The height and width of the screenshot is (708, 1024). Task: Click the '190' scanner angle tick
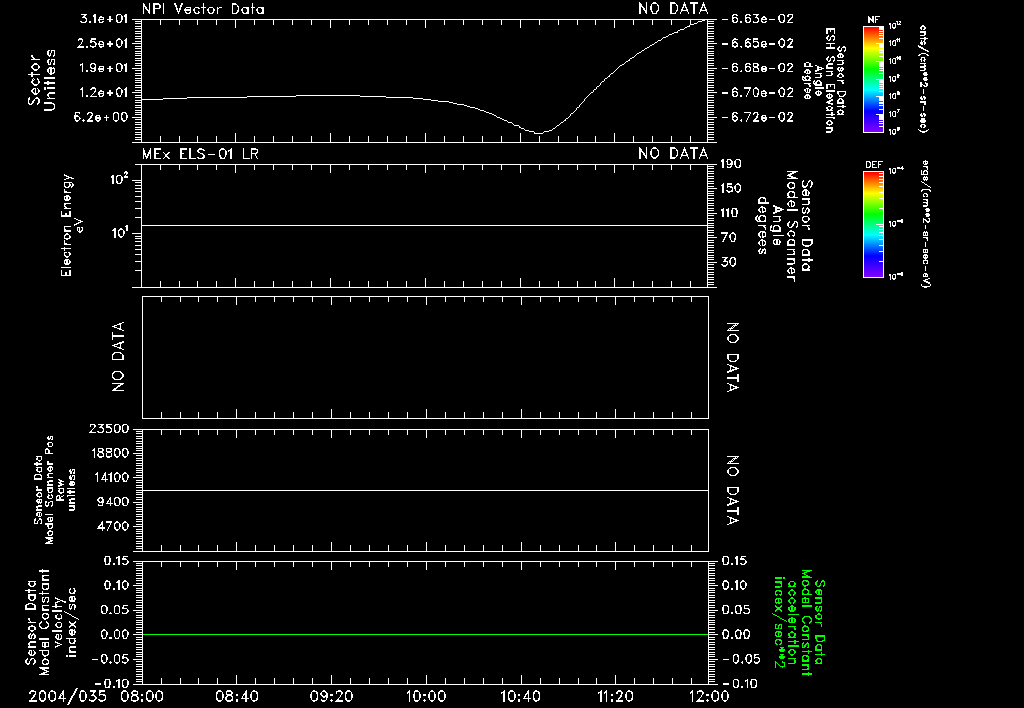pos(731,164)
